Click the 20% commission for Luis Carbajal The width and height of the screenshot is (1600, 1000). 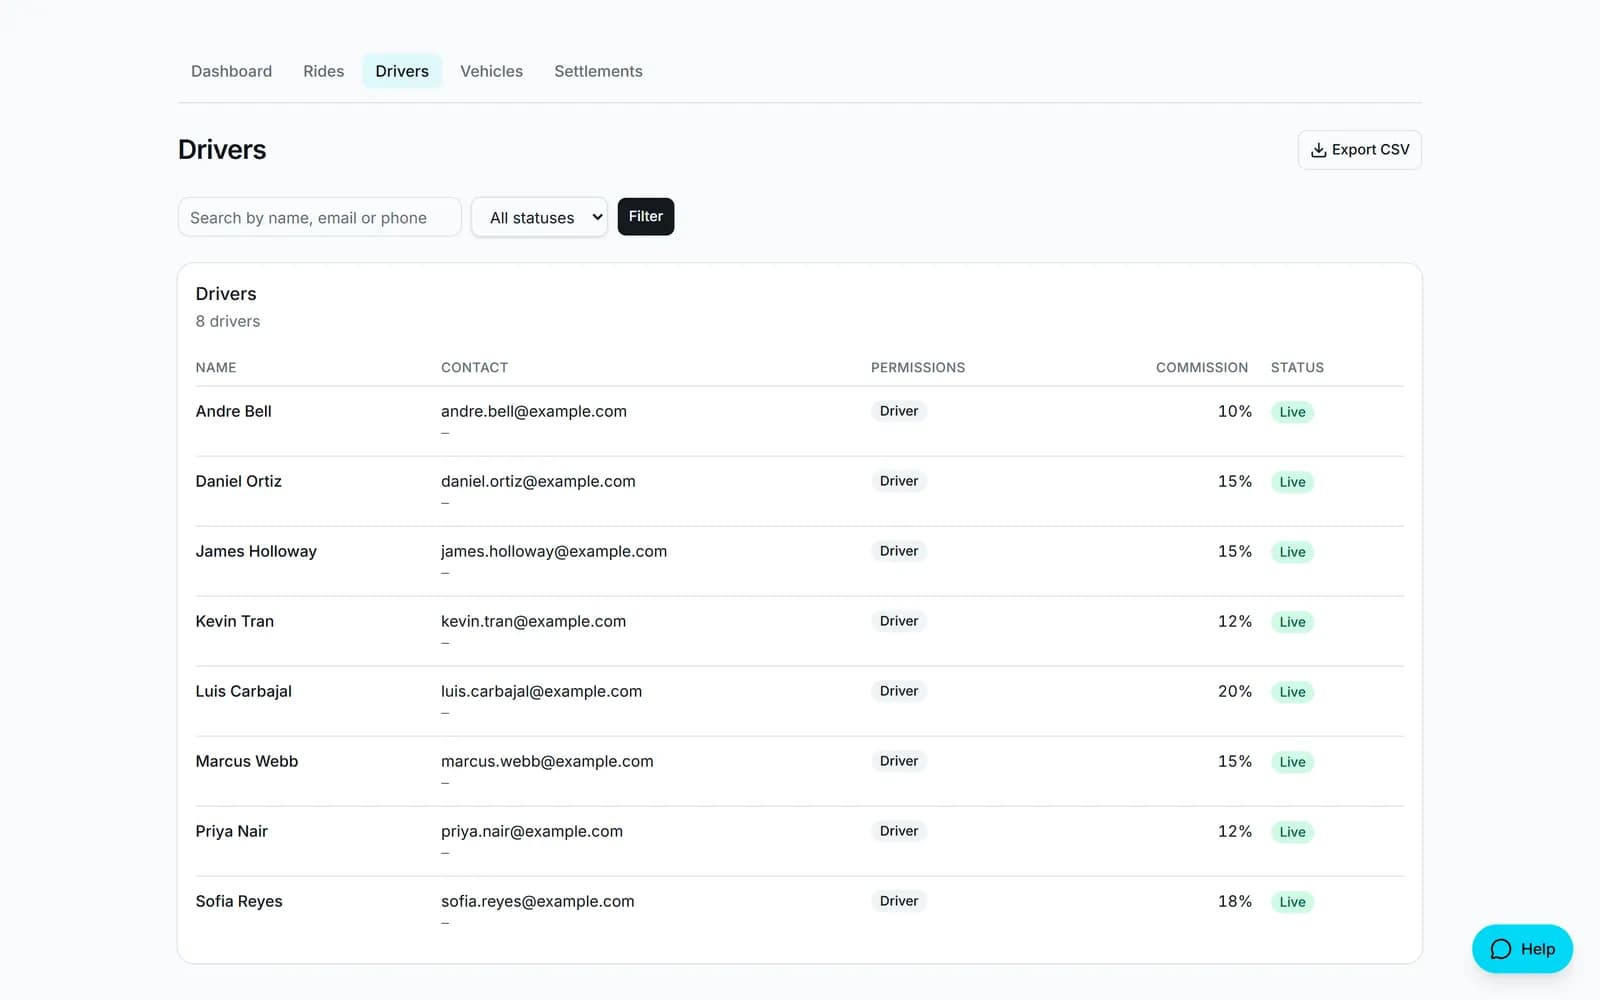[1235, 691]
